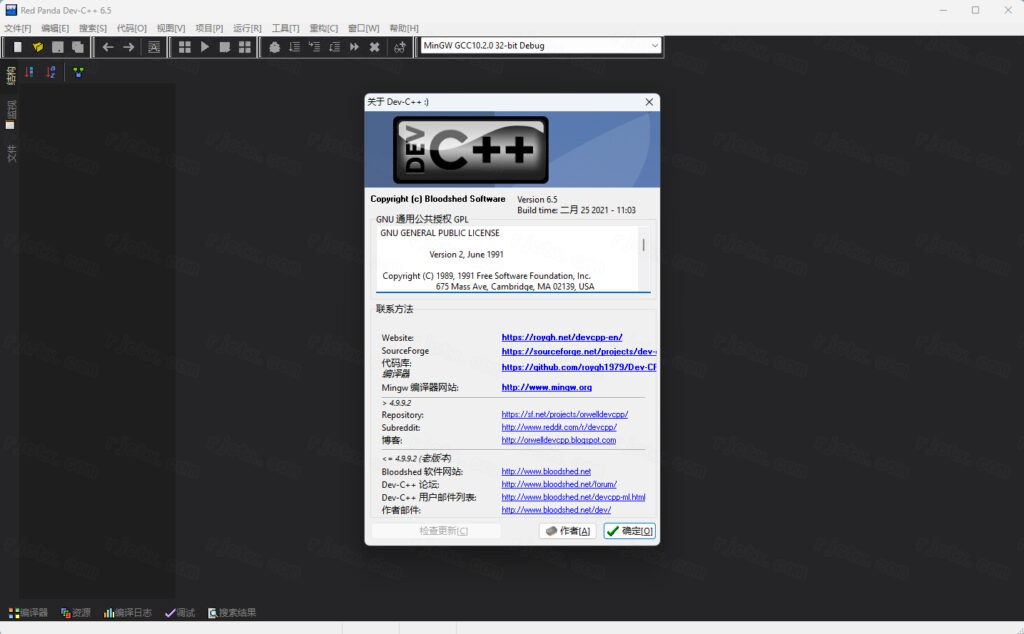Image resolution: width=1024 pixels, height=634 pixels.
Task: Open the 搜索结果 bottom tab
Action: (232, 612)
